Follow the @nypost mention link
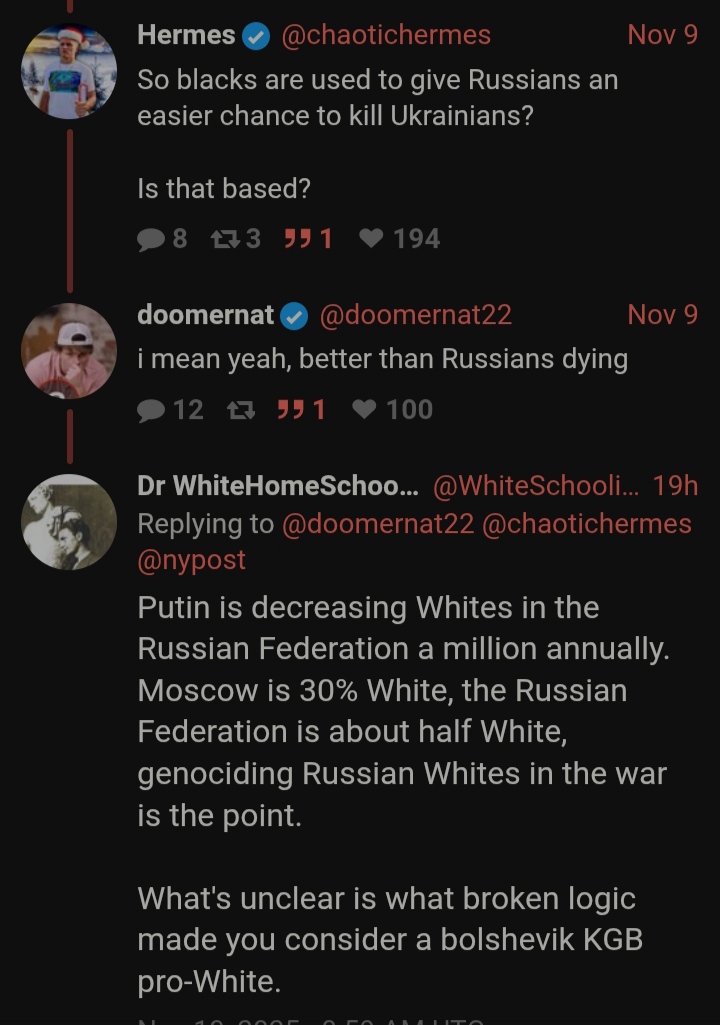The height and width of the screenshot is (1025, 720). [192, 560]
